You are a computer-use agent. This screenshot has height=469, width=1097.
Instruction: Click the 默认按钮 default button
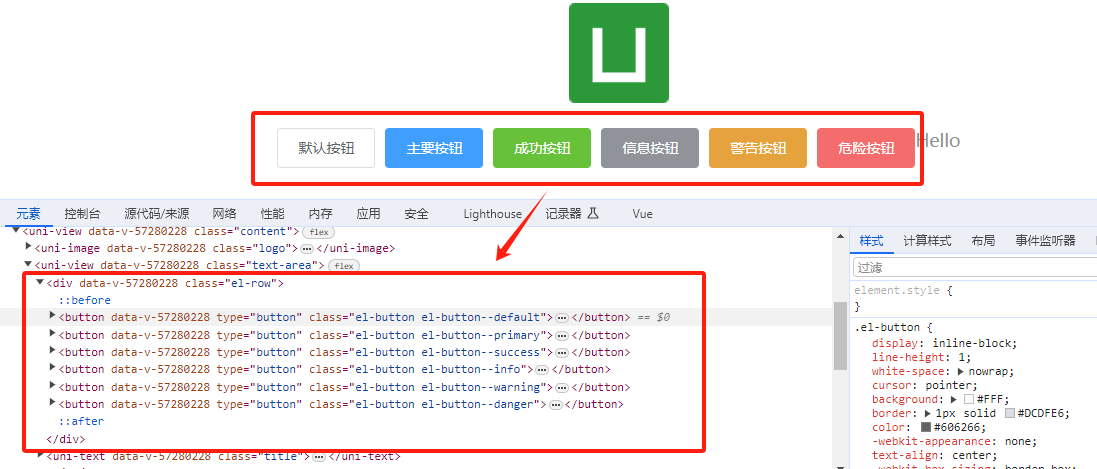(x=326, y=148)
